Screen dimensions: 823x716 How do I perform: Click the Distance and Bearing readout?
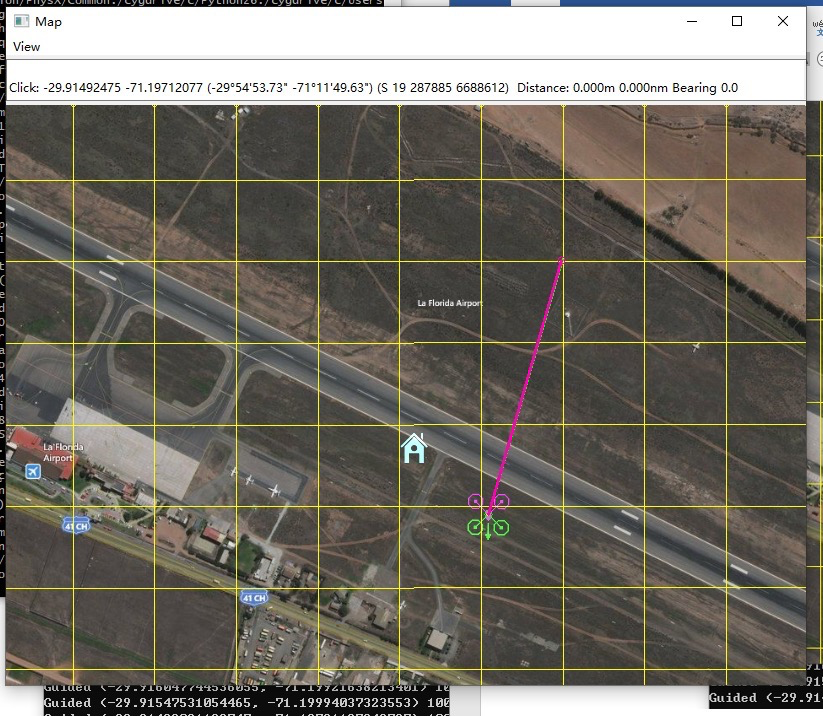point(627,88)
